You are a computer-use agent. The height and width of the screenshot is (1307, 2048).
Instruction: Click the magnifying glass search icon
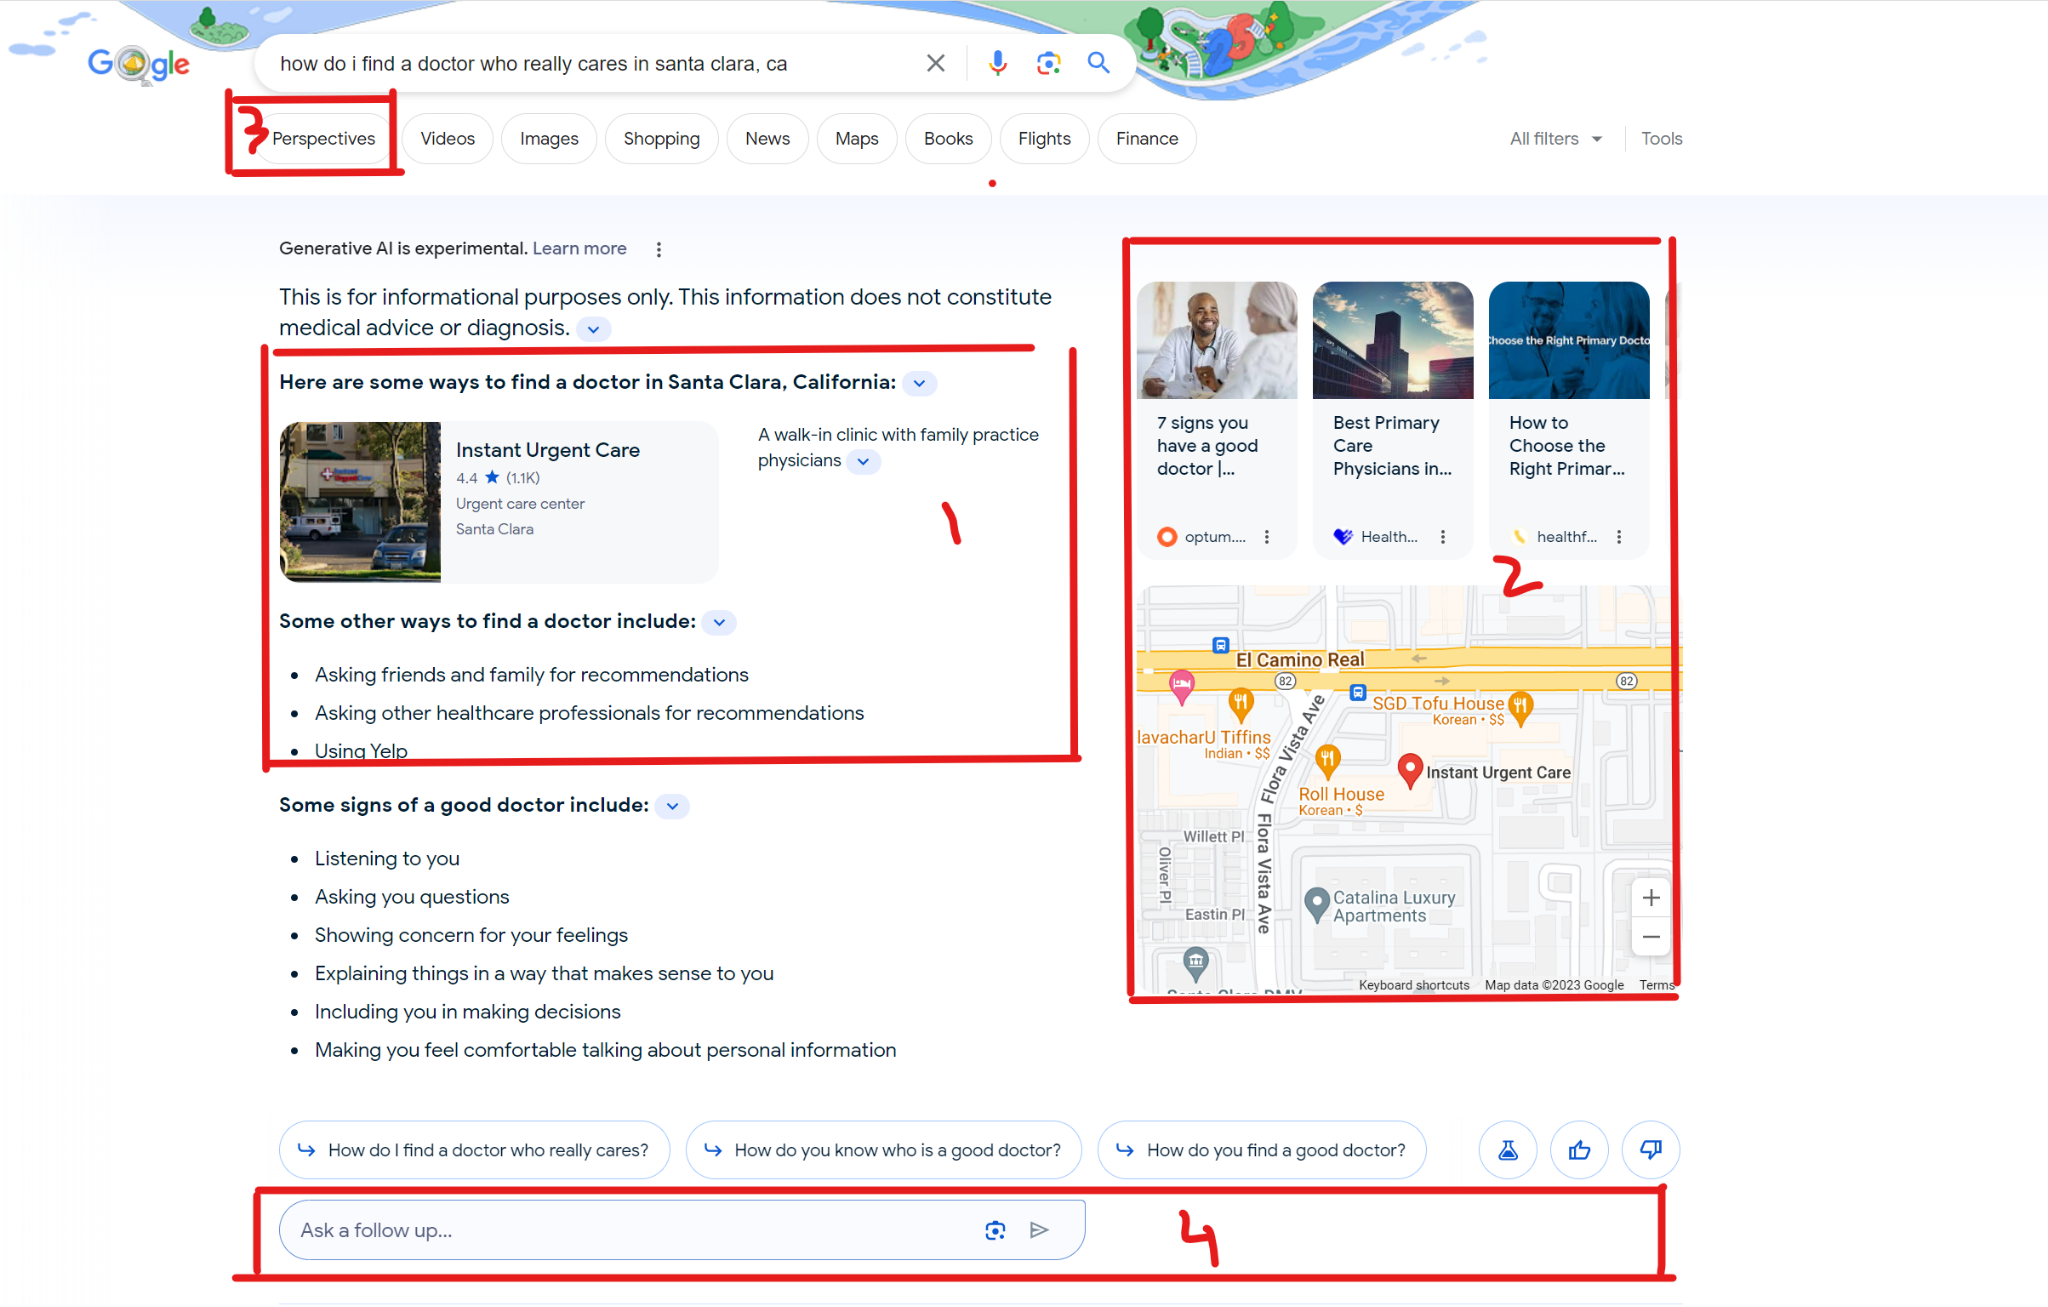pyautogui.click(x=1098, y=63)
